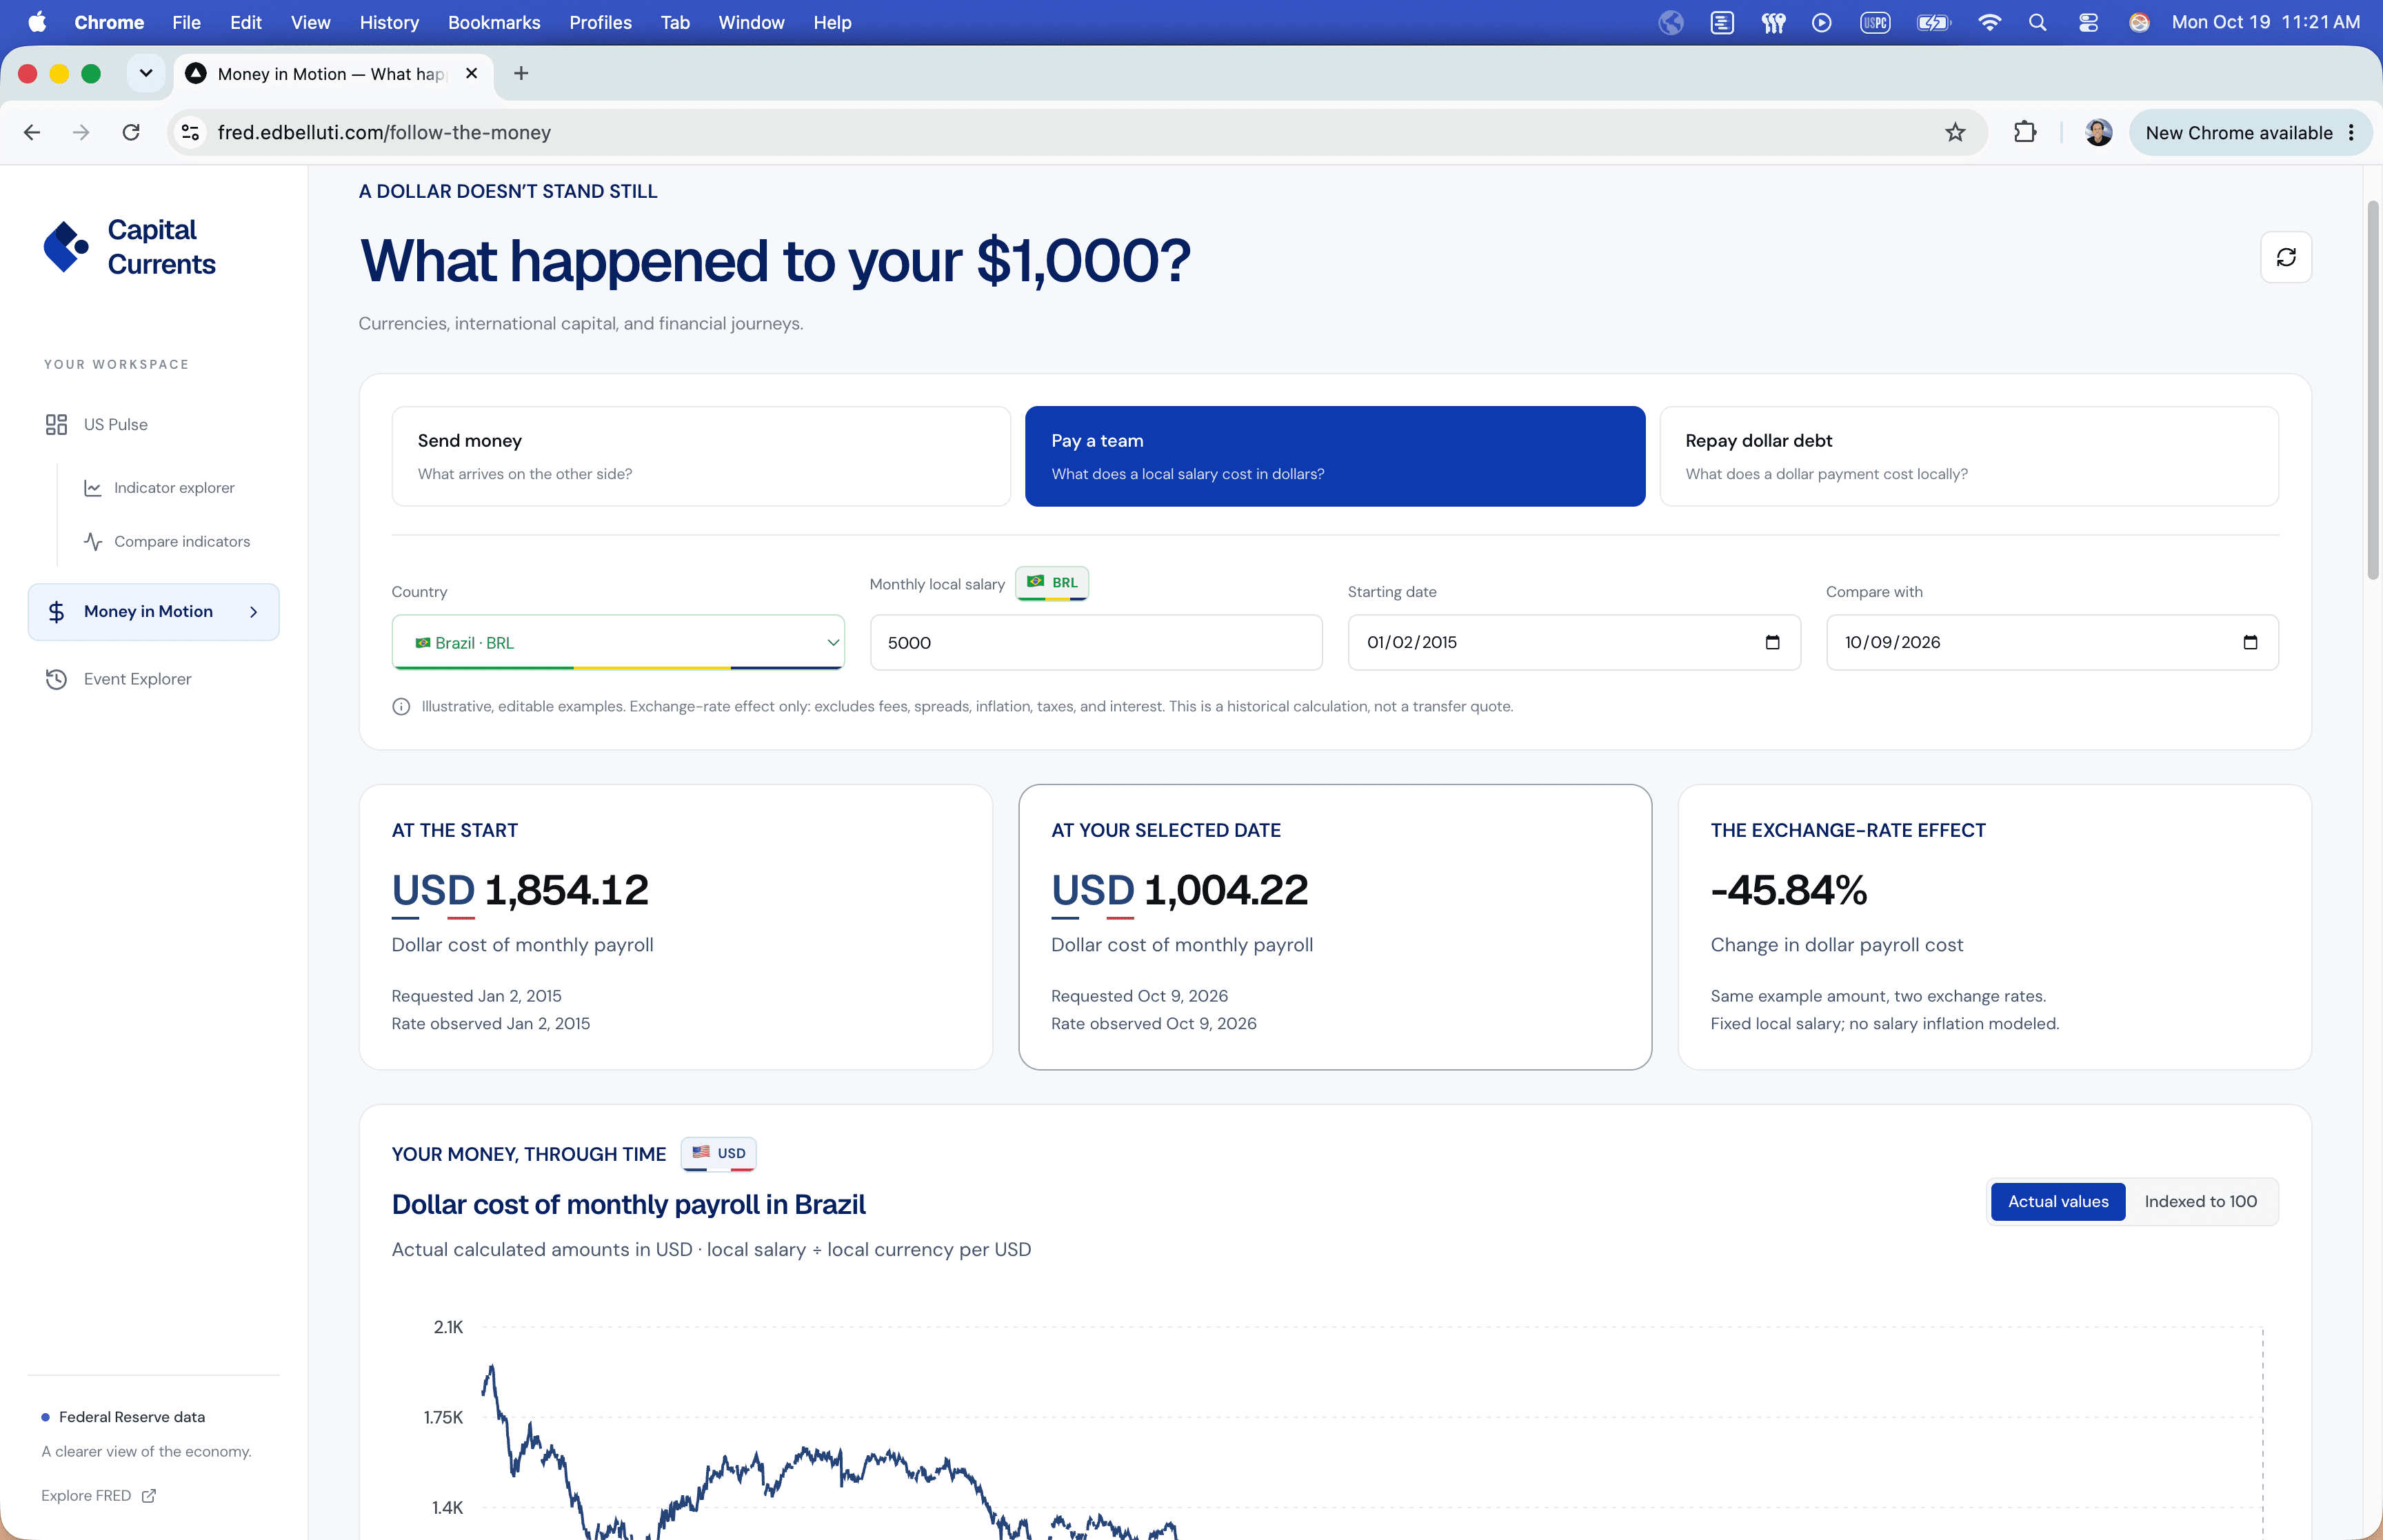Viewport: 2383px width, 1540px height.
Task: Open the Chrome extensions puzzle icon
Action: 2024,132
